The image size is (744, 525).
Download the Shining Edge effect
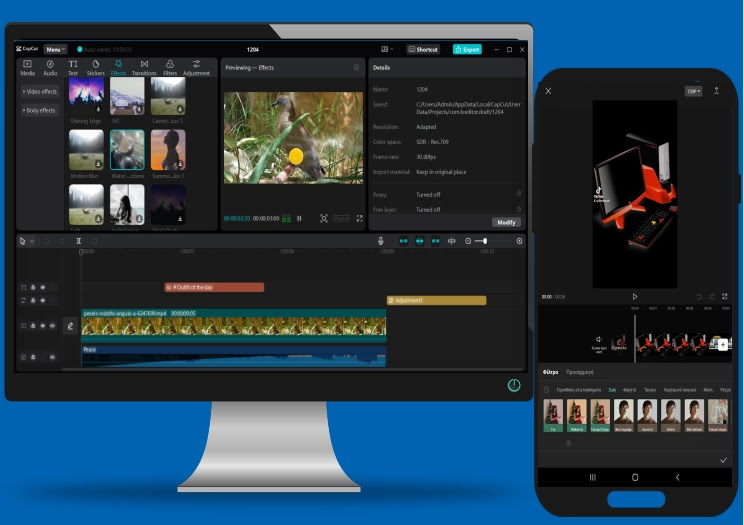point(99,109)
